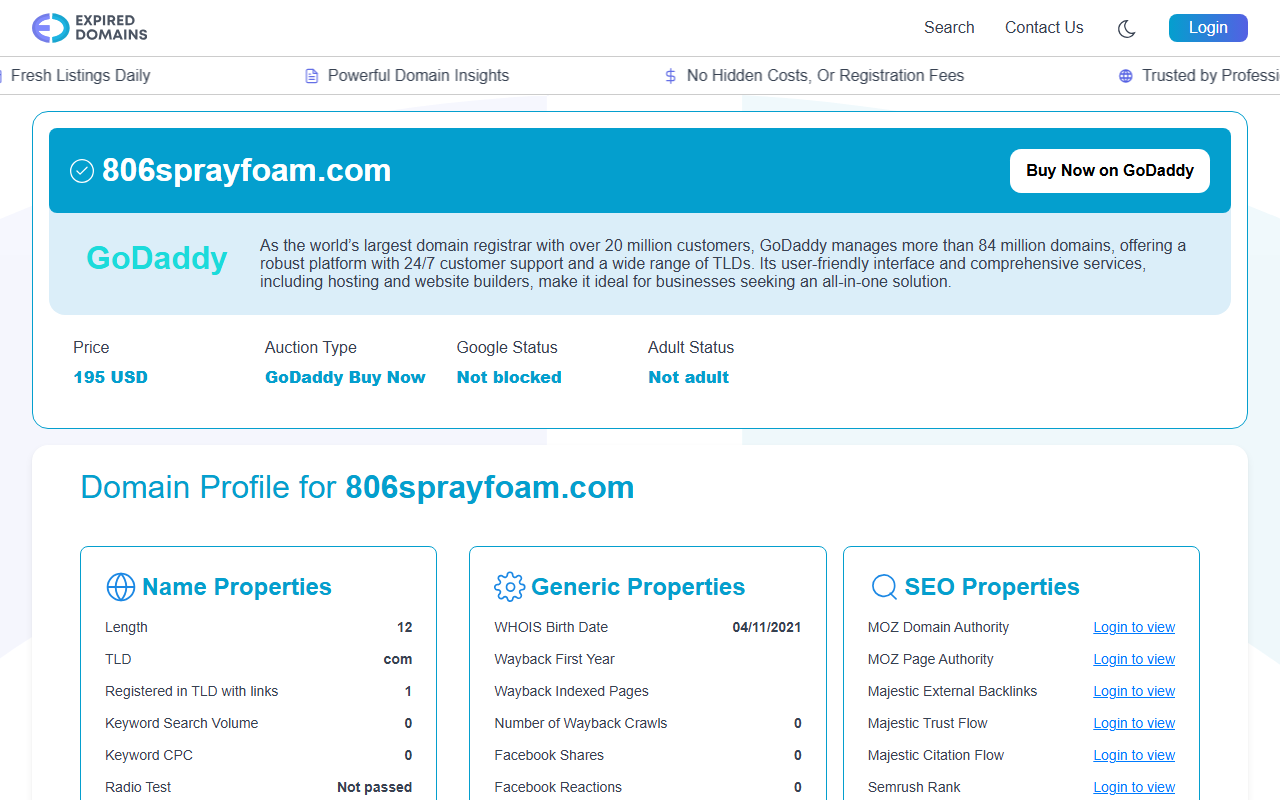Click the magnifier icon next to SEO Properties
Screen dimensions: 1280x800
(x=884, y=587)
